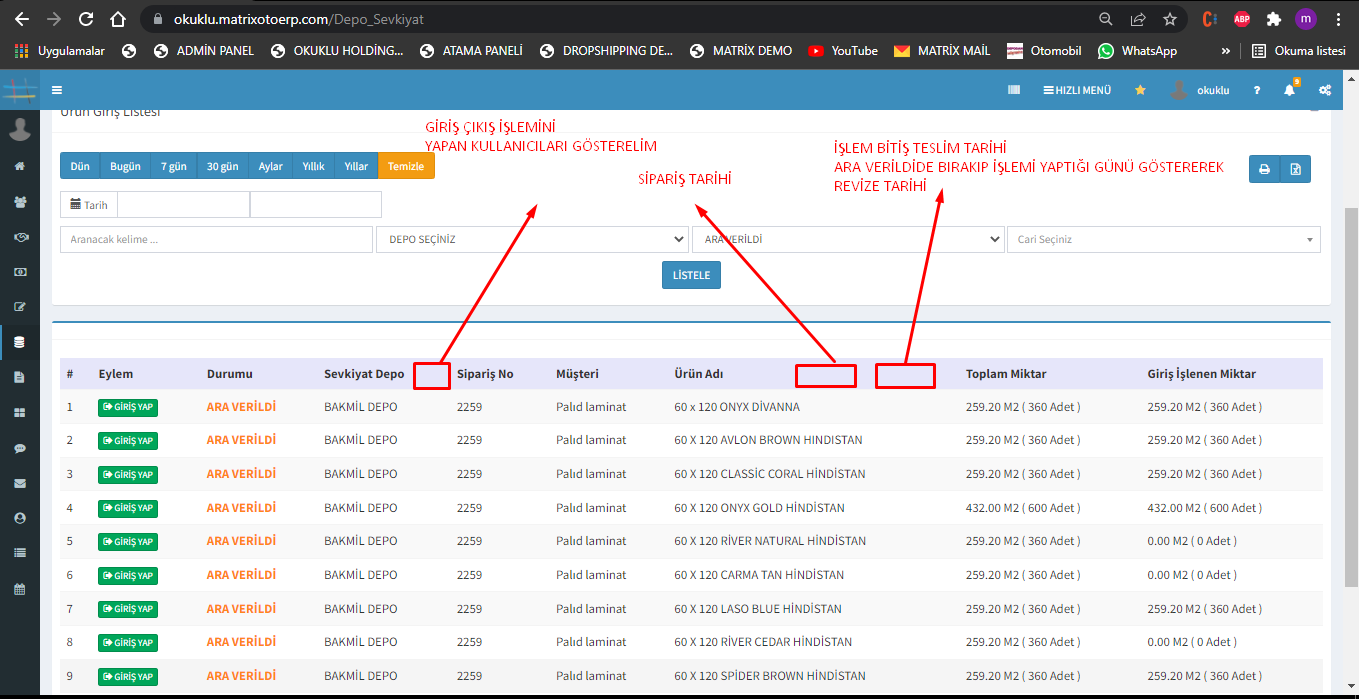This screenshot has height=699, width=1359.
Task: Click the printer icon button
Action: tap(1264, 169)
